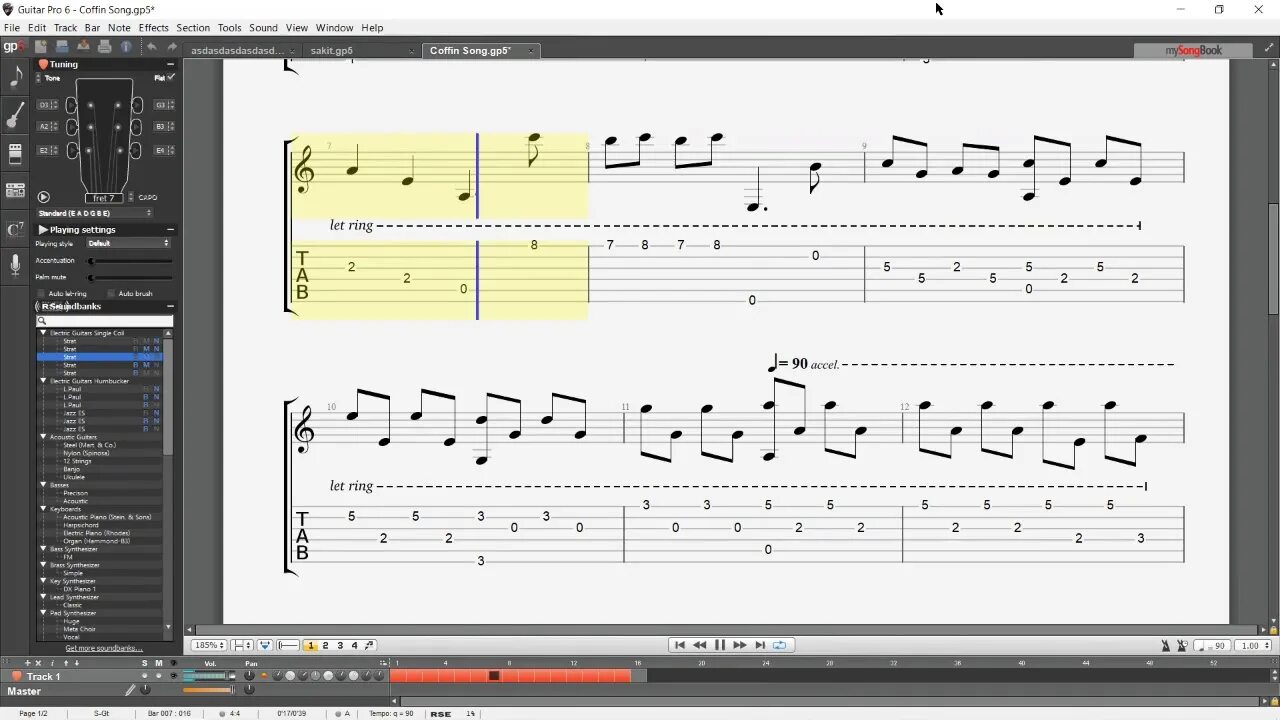Adjust the Palm mute slider

[x=130, y=277]
